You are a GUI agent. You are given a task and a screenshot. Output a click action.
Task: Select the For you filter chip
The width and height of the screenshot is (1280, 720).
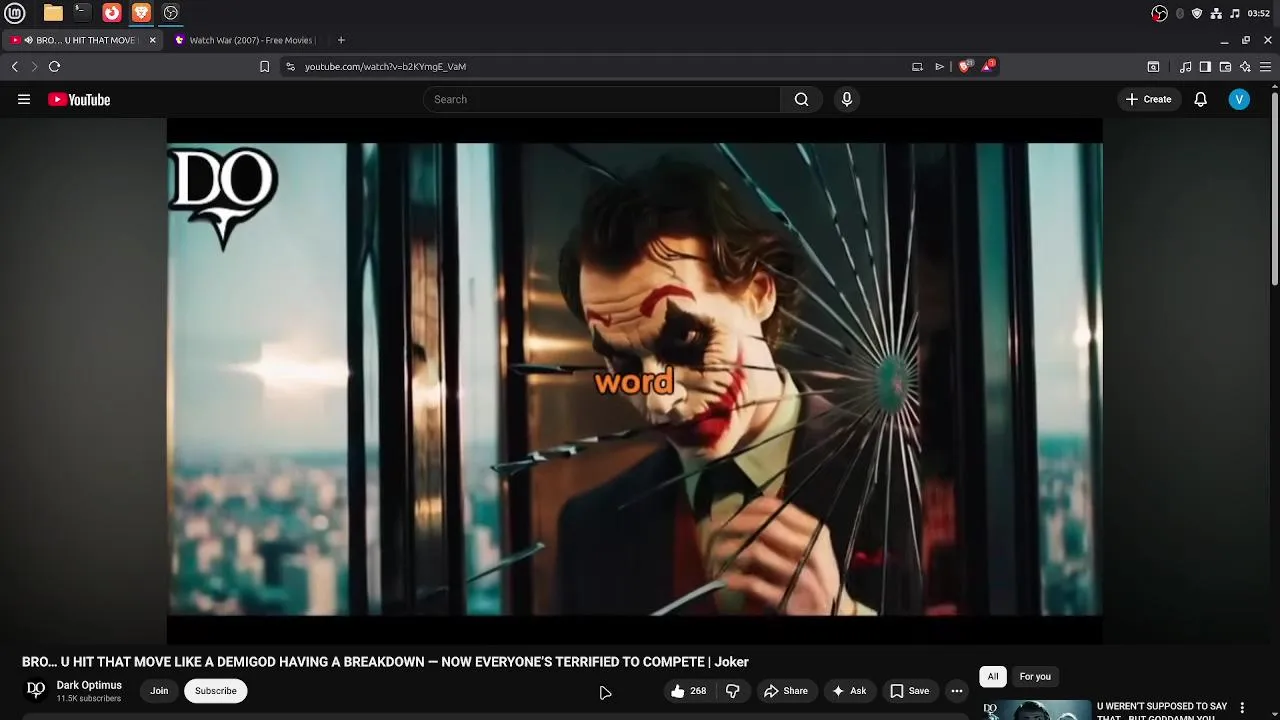[1035, 677]
